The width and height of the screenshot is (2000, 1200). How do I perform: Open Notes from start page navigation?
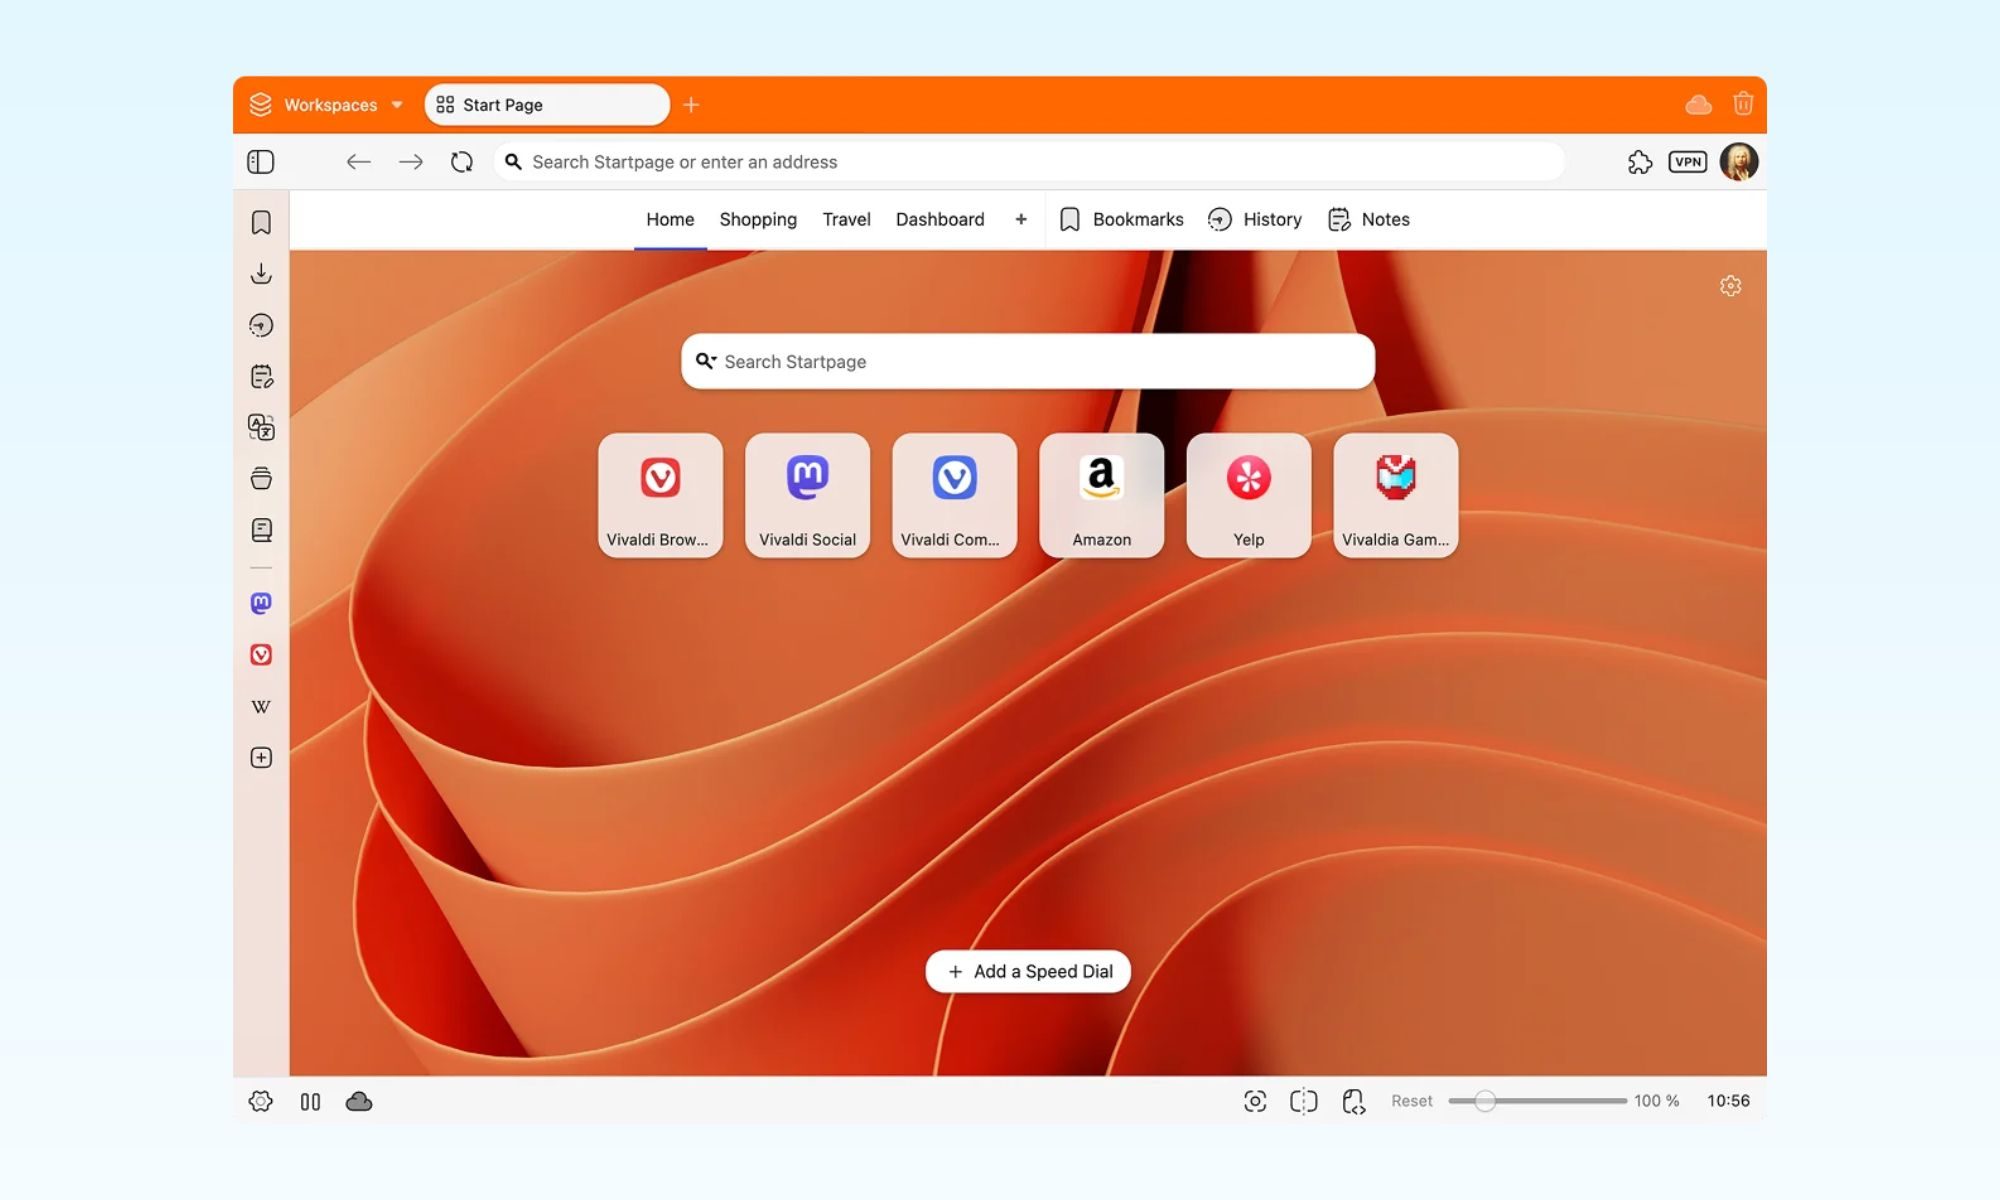(1368, 219)
